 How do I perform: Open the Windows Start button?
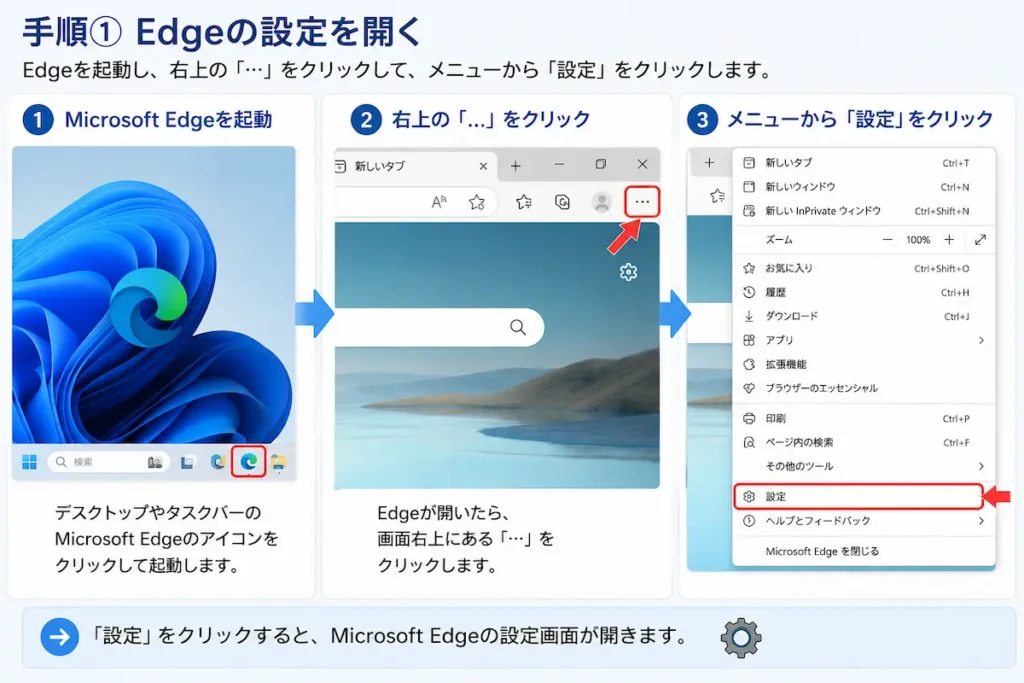(x=29, y=462)
